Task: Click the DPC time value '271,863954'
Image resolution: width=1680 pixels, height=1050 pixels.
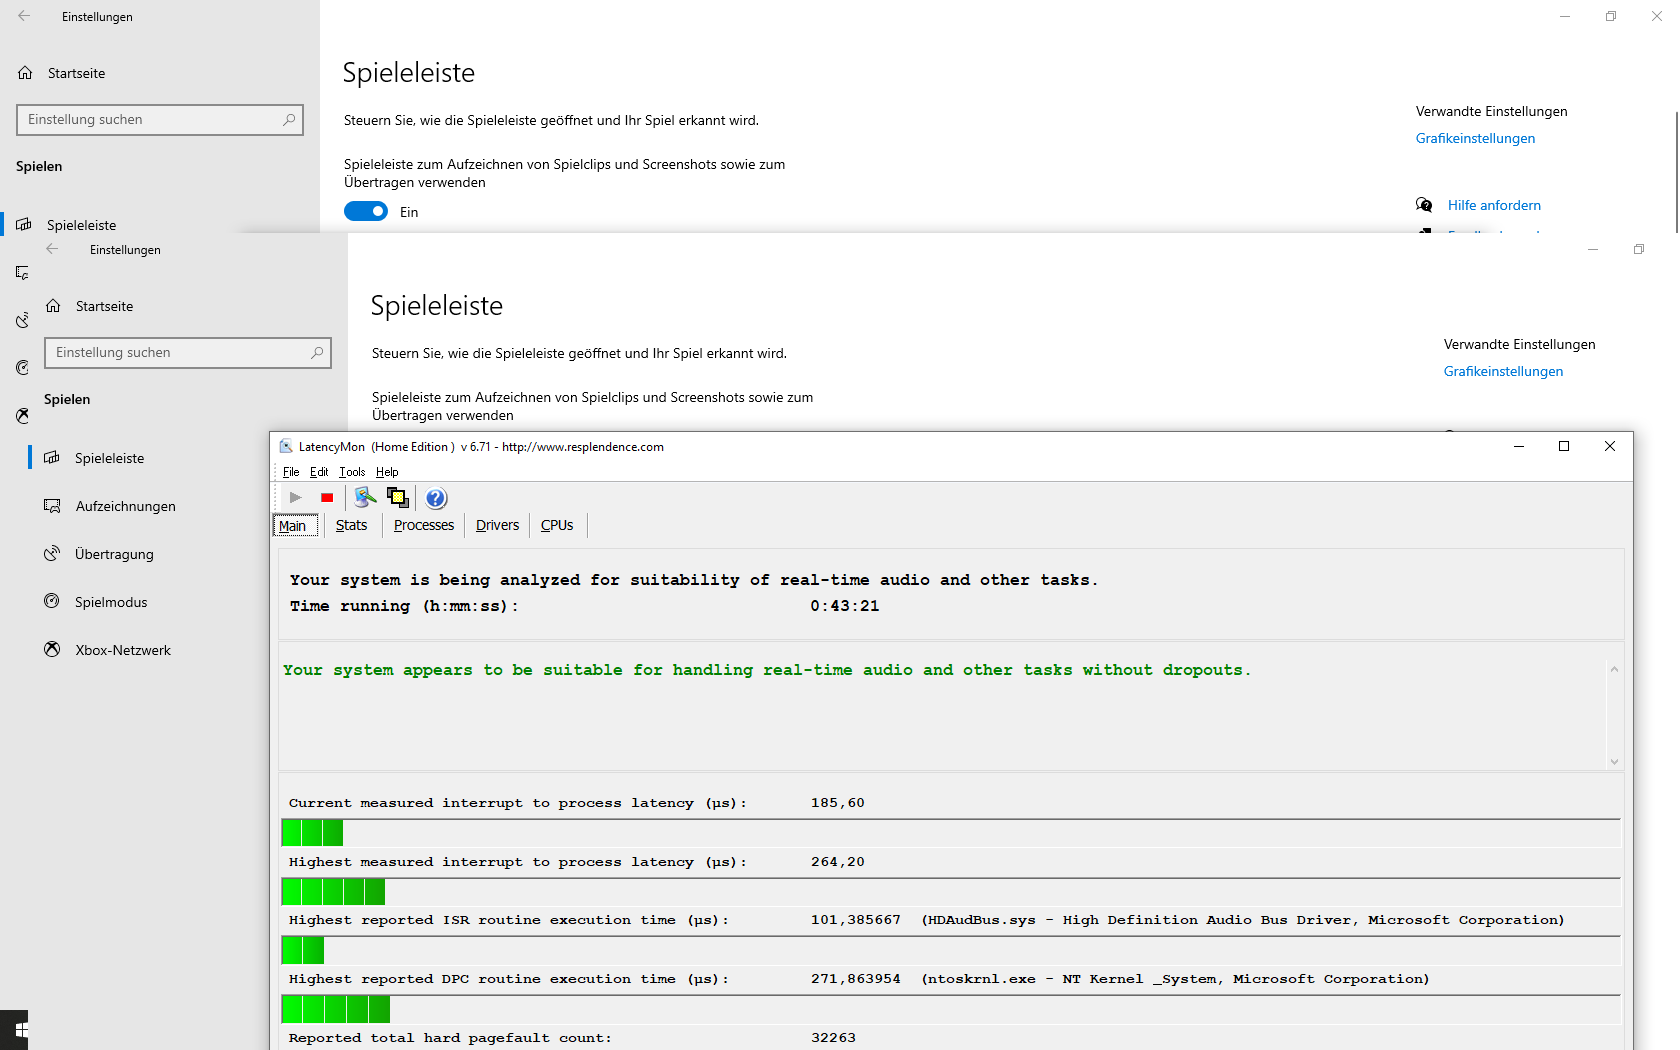Action: point(856,979)
